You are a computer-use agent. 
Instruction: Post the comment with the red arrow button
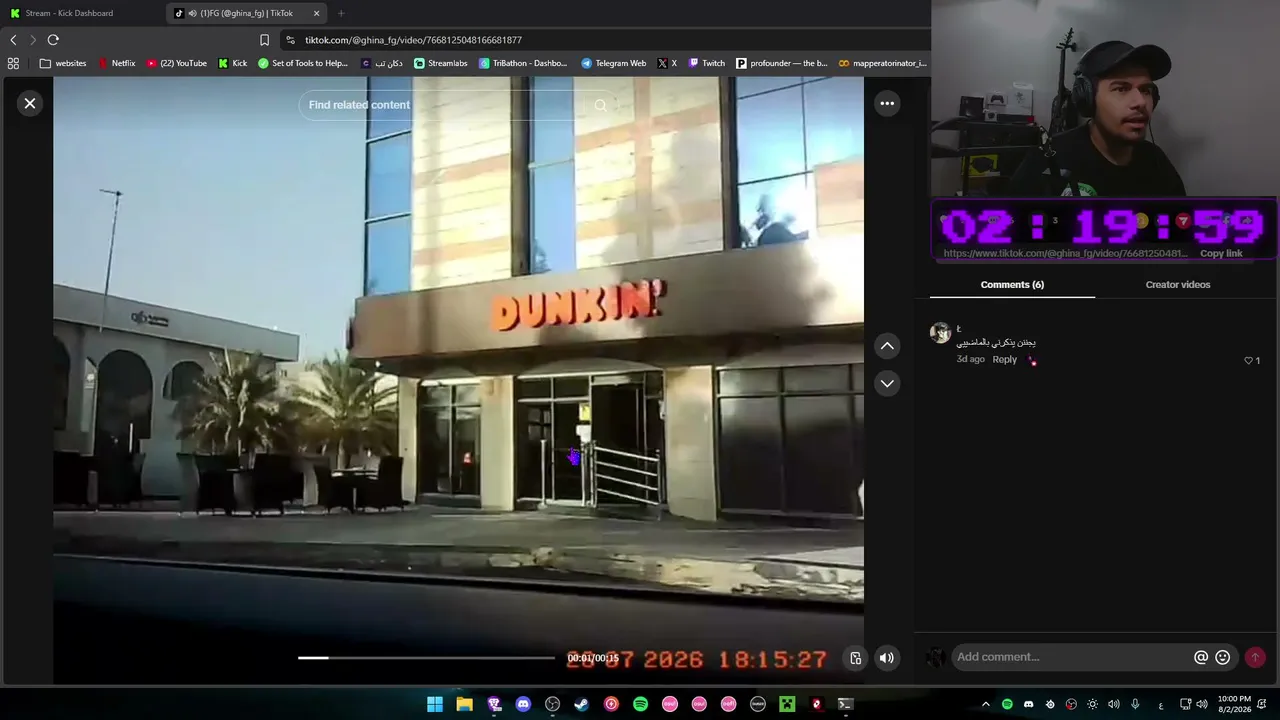coord(1255,657)
